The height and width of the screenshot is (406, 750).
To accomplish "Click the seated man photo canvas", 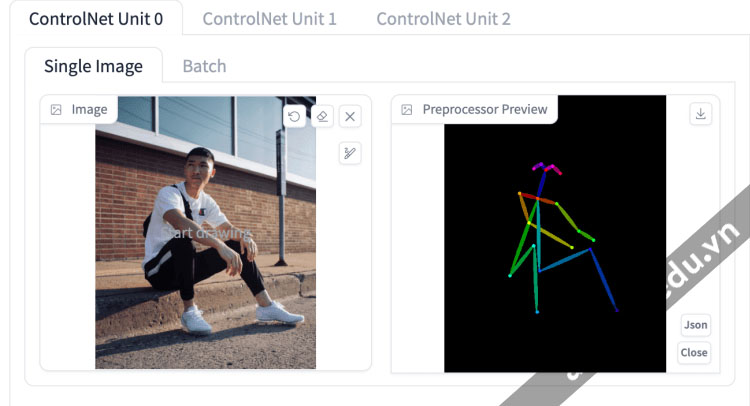I will [x=205, y=232].
